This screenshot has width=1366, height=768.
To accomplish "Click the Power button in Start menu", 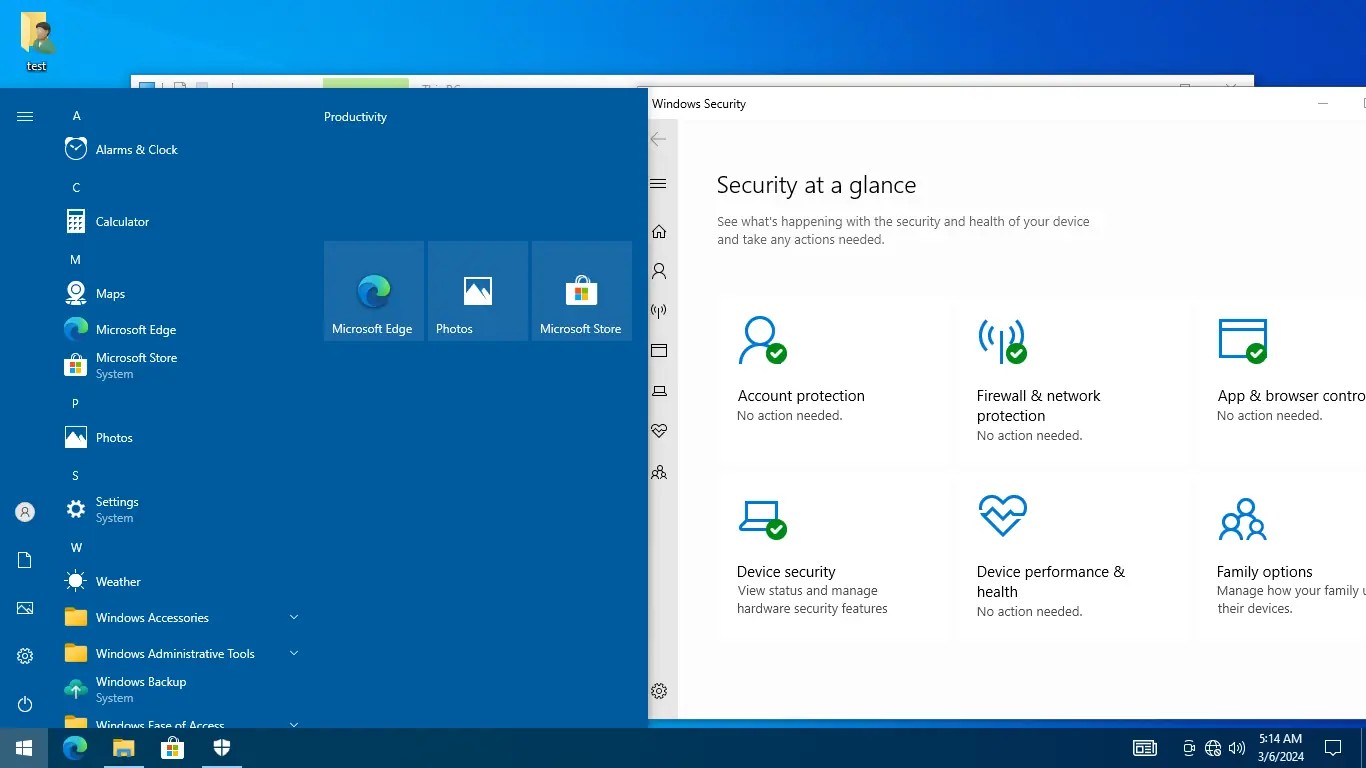I will point(25,704).
